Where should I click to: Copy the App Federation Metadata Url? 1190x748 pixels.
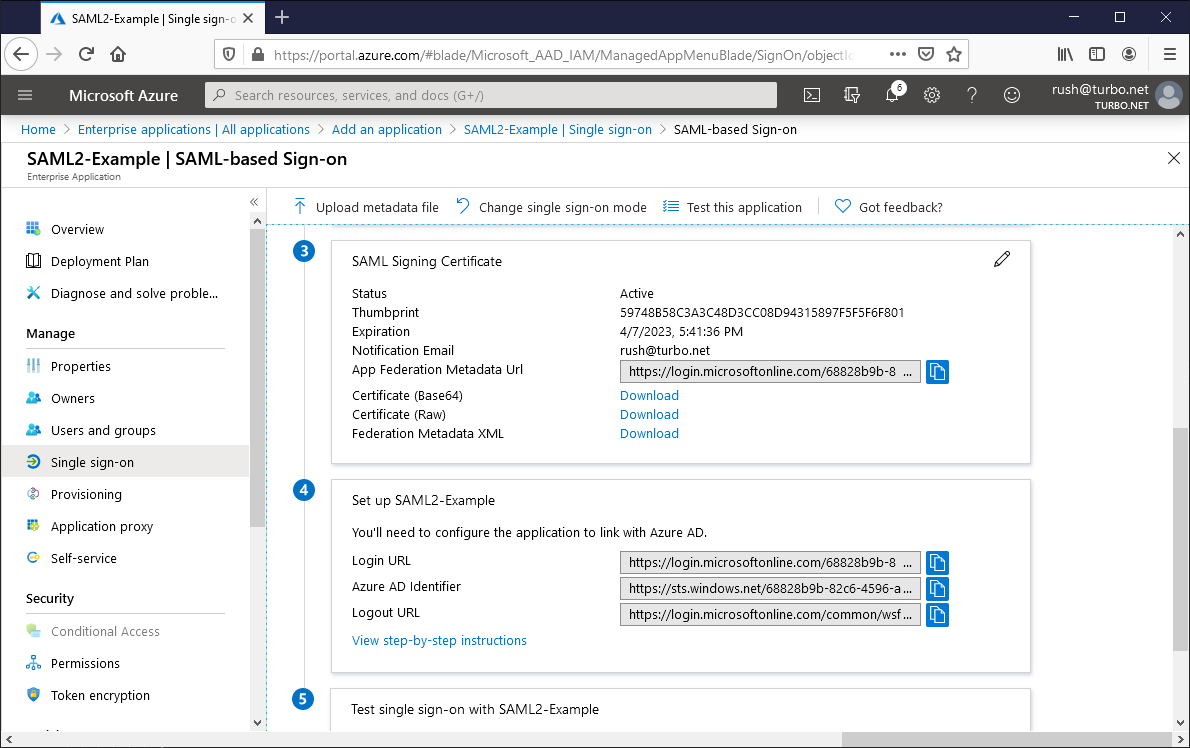pyautogui.click(x=937, y=371)
